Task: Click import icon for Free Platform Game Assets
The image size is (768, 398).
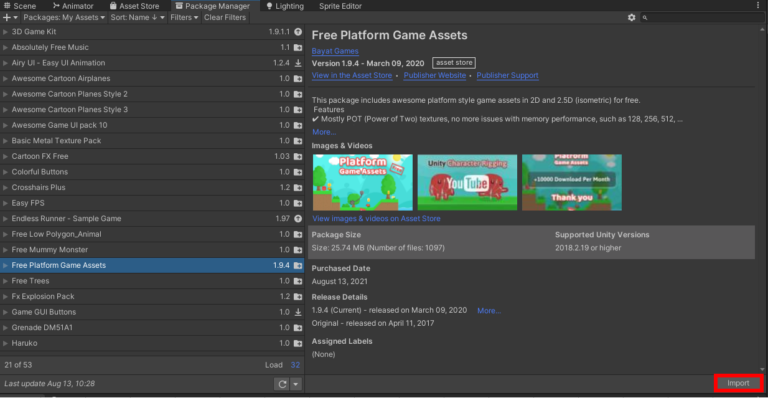Action: (x=298, y=265)
